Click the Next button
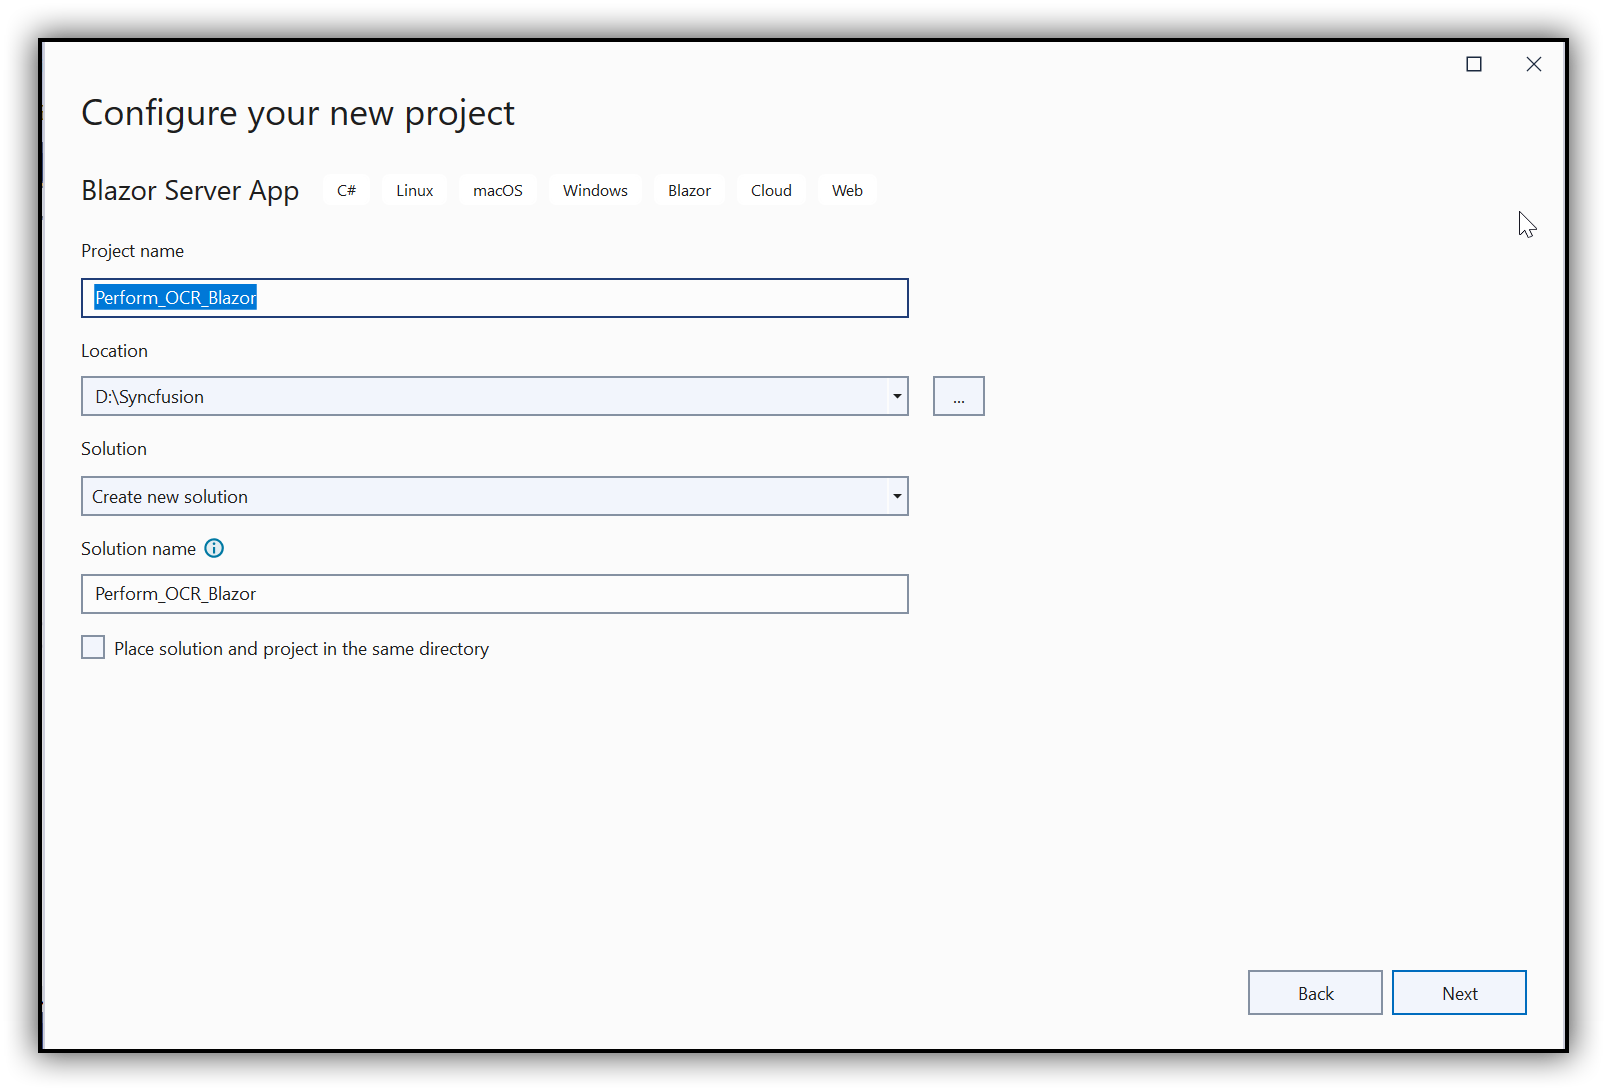 click(x=1459, y=992)
